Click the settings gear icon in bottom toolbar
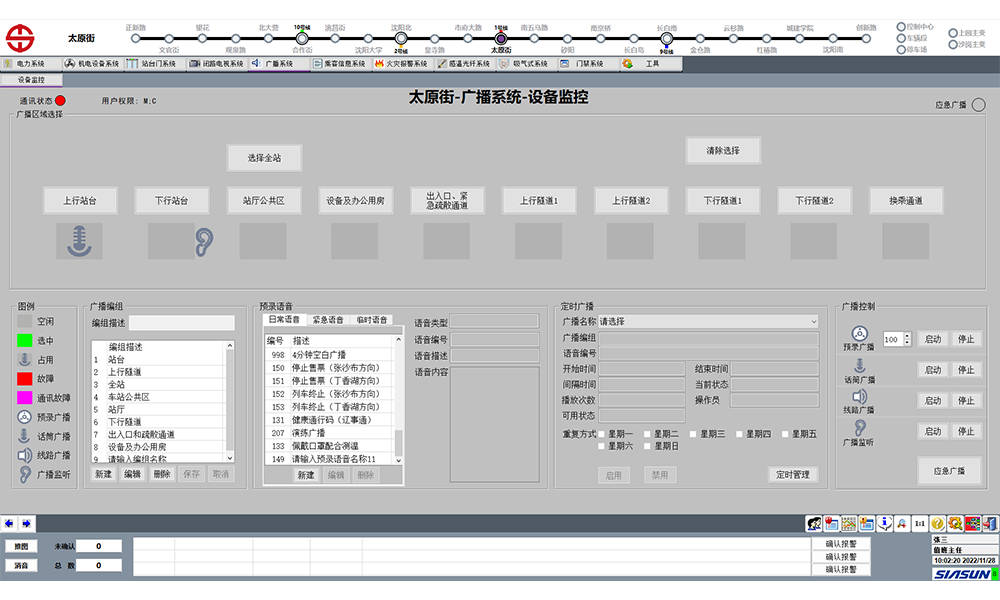Screen dimensions: 1000x600 pyautogui.click(x=955, y=523)
